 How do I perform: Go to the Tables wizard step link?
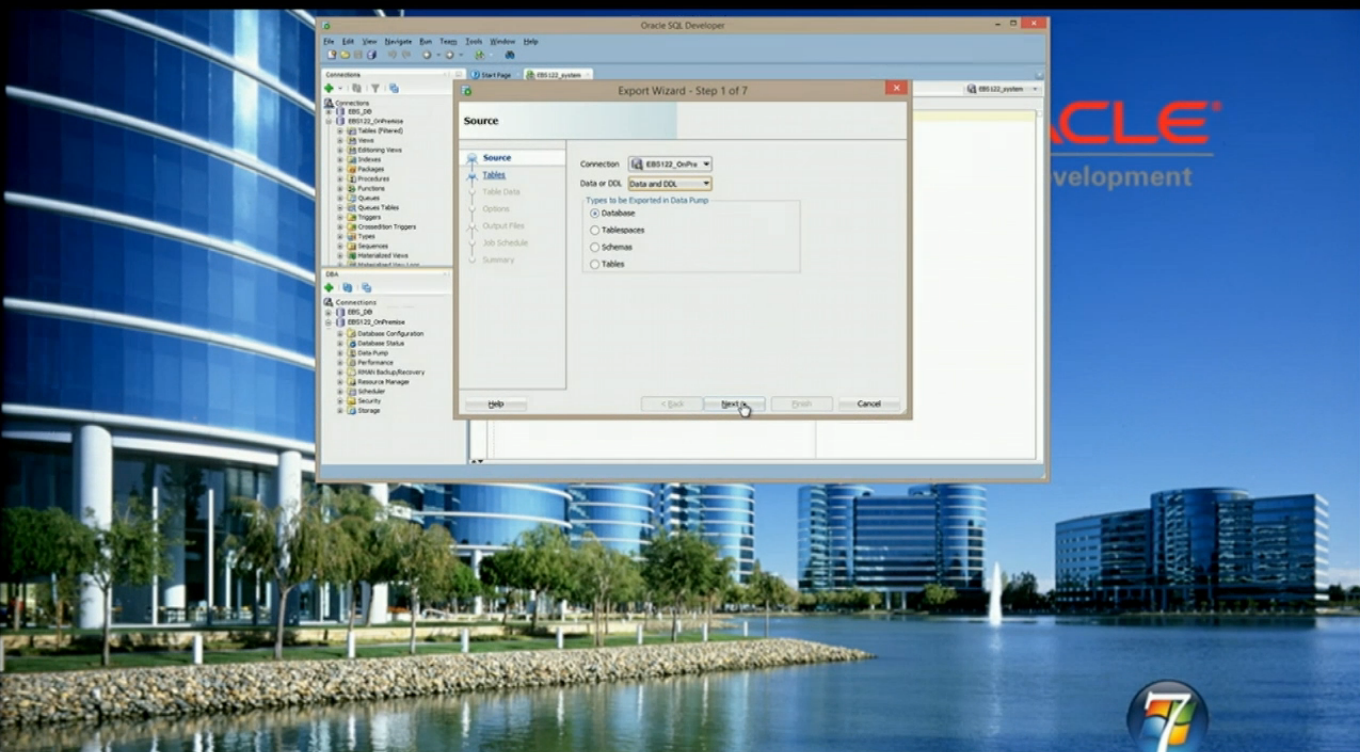coord(494,175)
